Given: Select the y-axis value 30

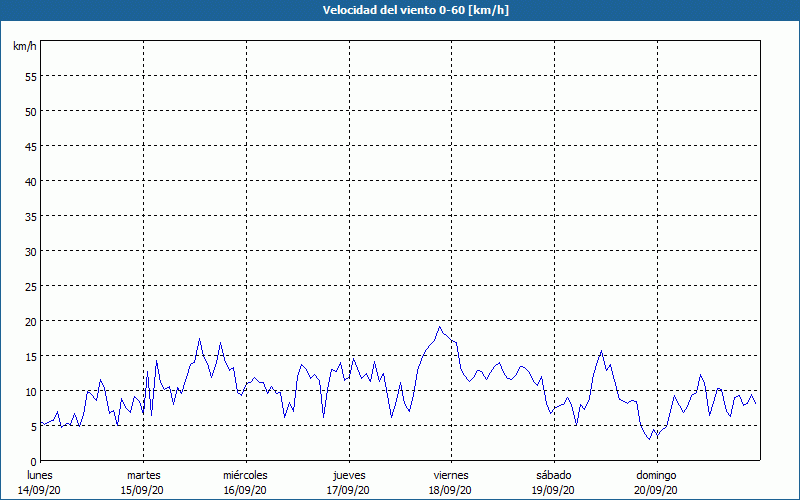Looking at the screenshot, I should pos(31,252).
